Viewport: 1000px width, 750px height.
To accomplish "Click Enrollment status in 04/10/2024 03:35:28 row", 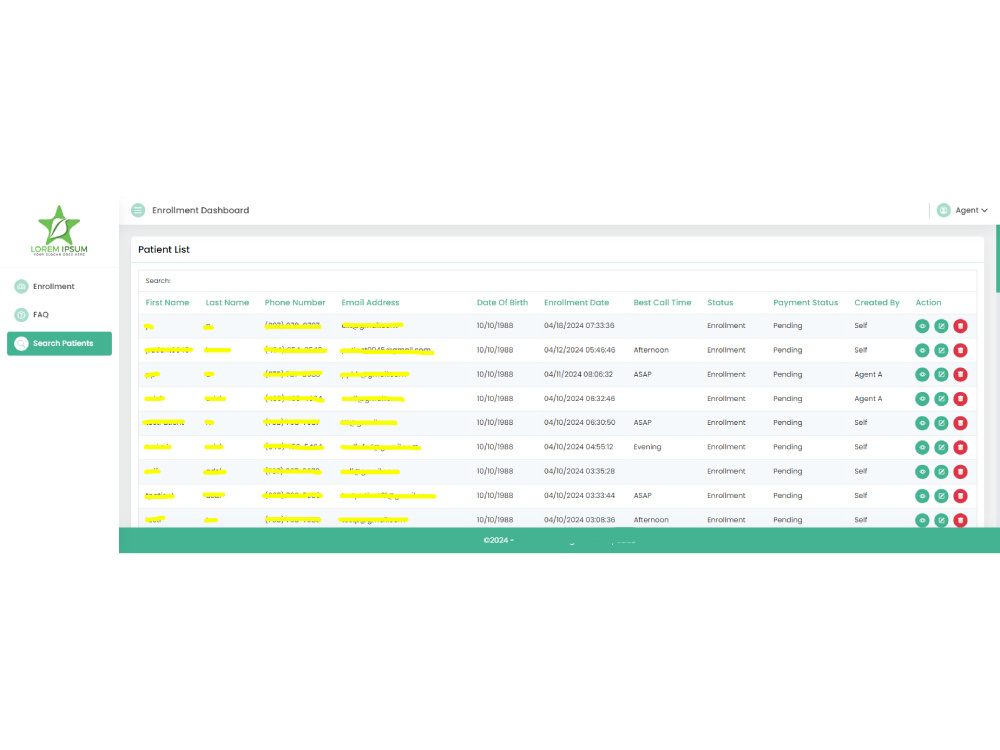I will [726, 471].
